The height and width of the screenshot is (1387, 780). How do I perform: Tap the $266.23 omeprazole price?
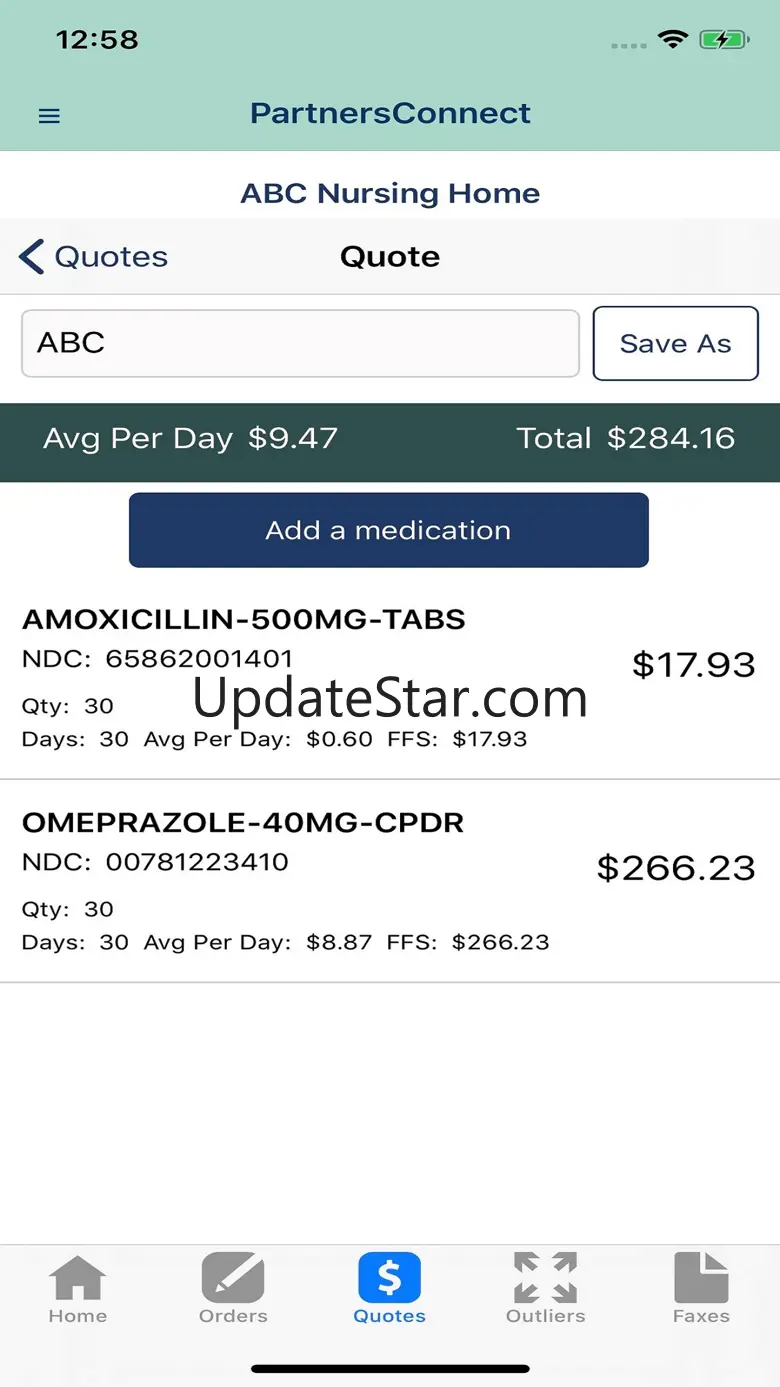[x=676, y=867]
